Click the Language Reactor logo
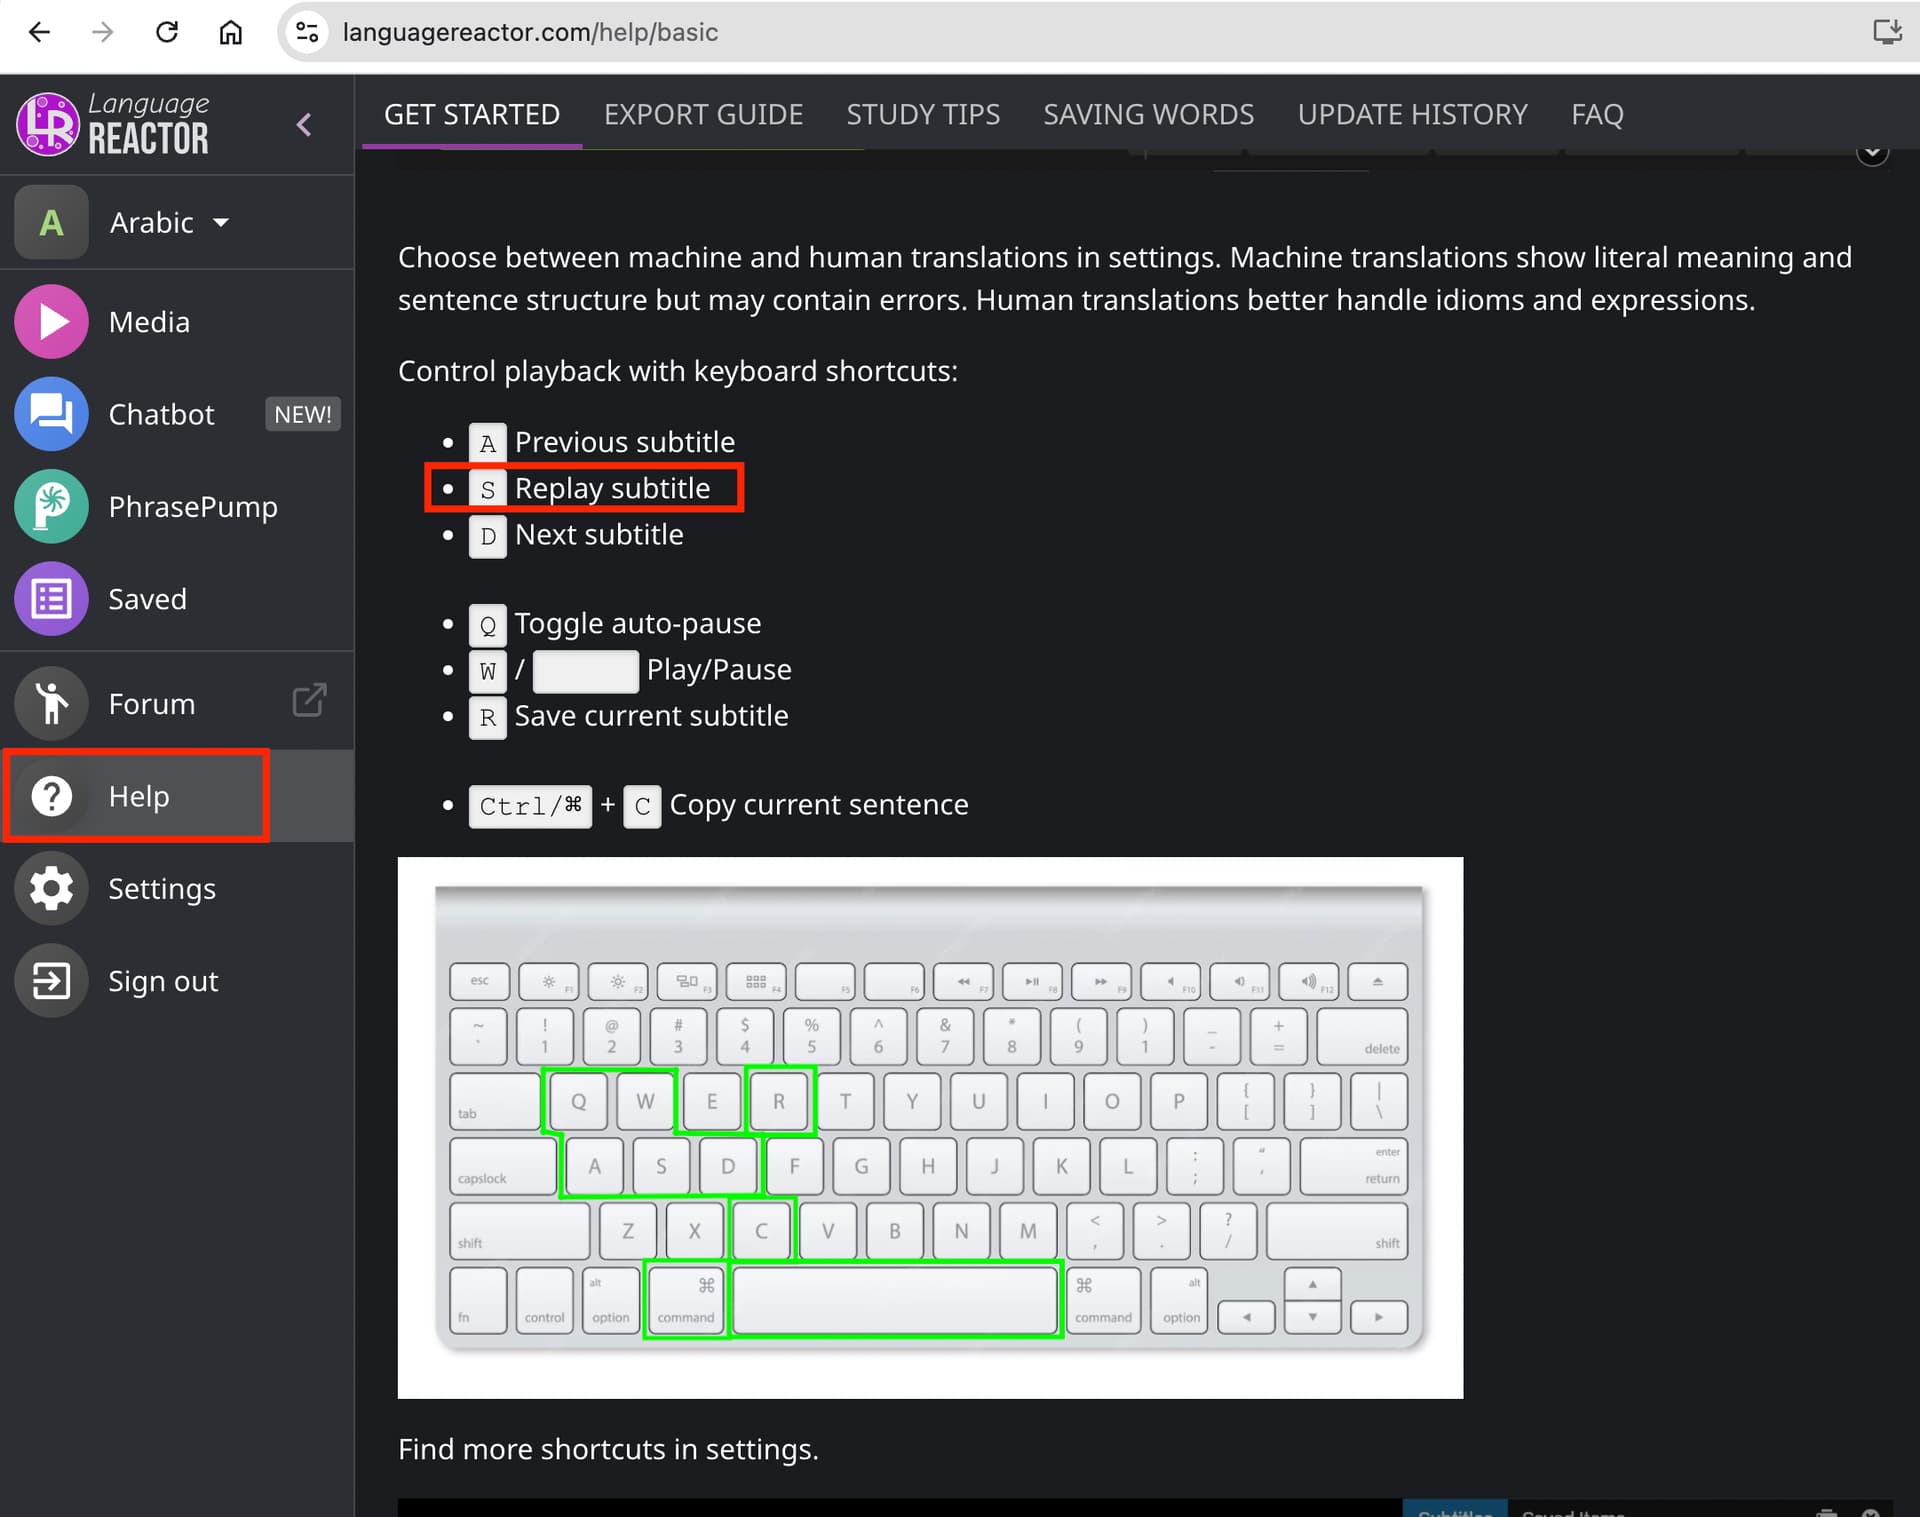 coord(113,124)
